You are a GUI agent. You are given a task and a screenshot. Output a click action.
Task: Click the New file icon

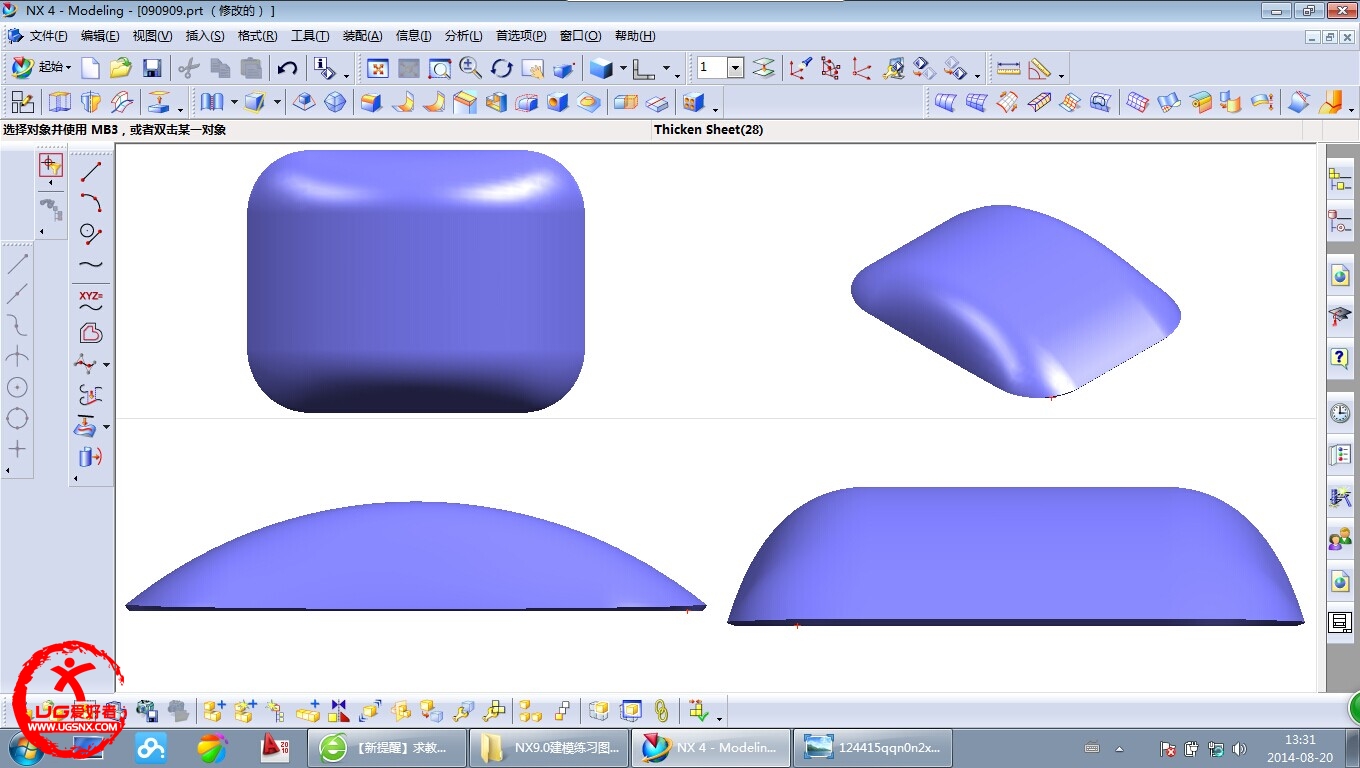coord(91,68)
